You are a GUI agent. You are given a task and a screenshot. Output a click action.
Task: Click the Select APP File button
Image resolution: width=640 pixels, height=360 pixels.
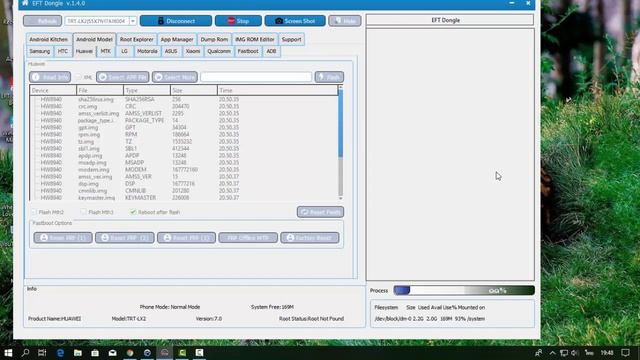[122, 77]
